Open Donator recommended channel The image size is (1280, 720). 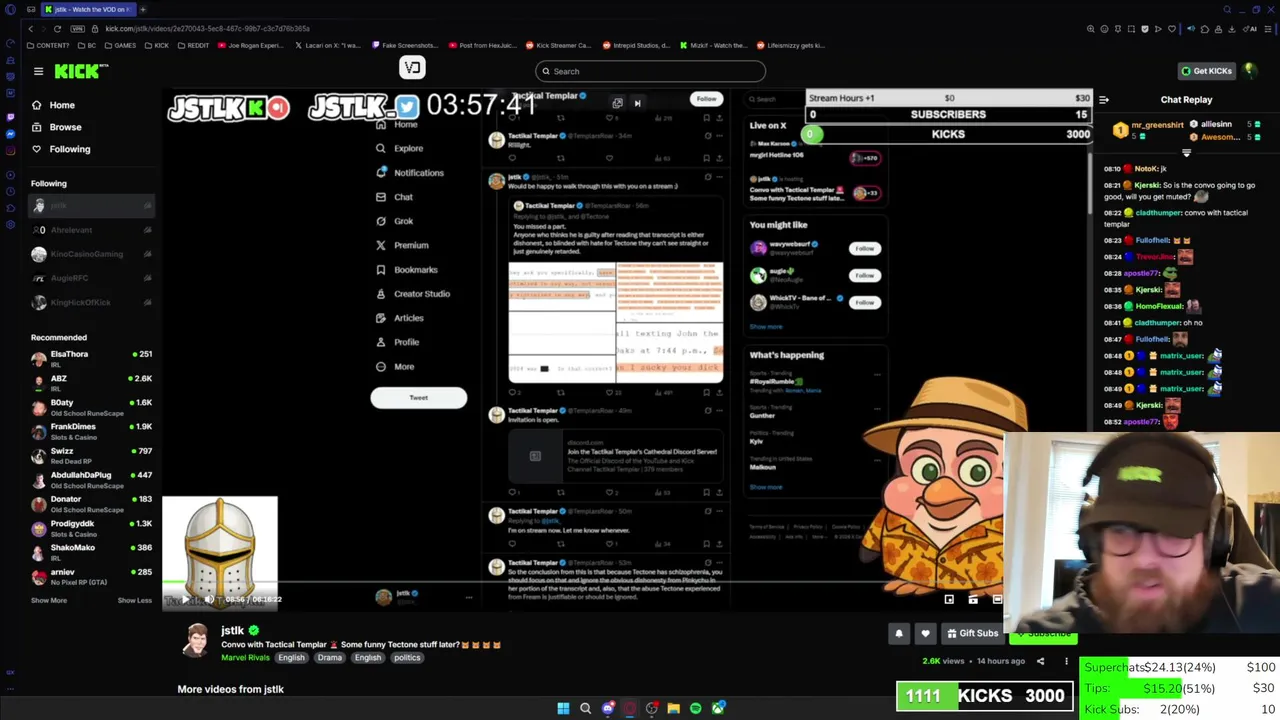pos(92,503)
